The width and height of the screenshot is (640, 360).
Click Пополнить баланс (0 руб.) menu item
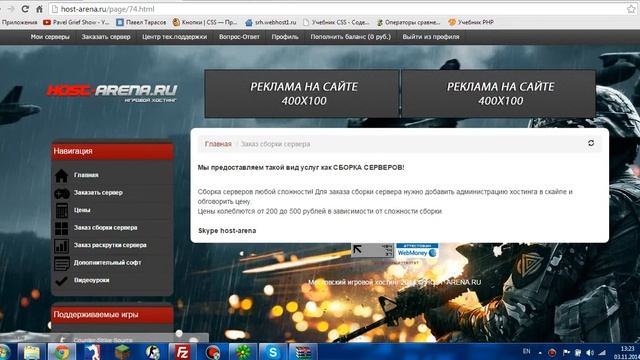[350, 37]
